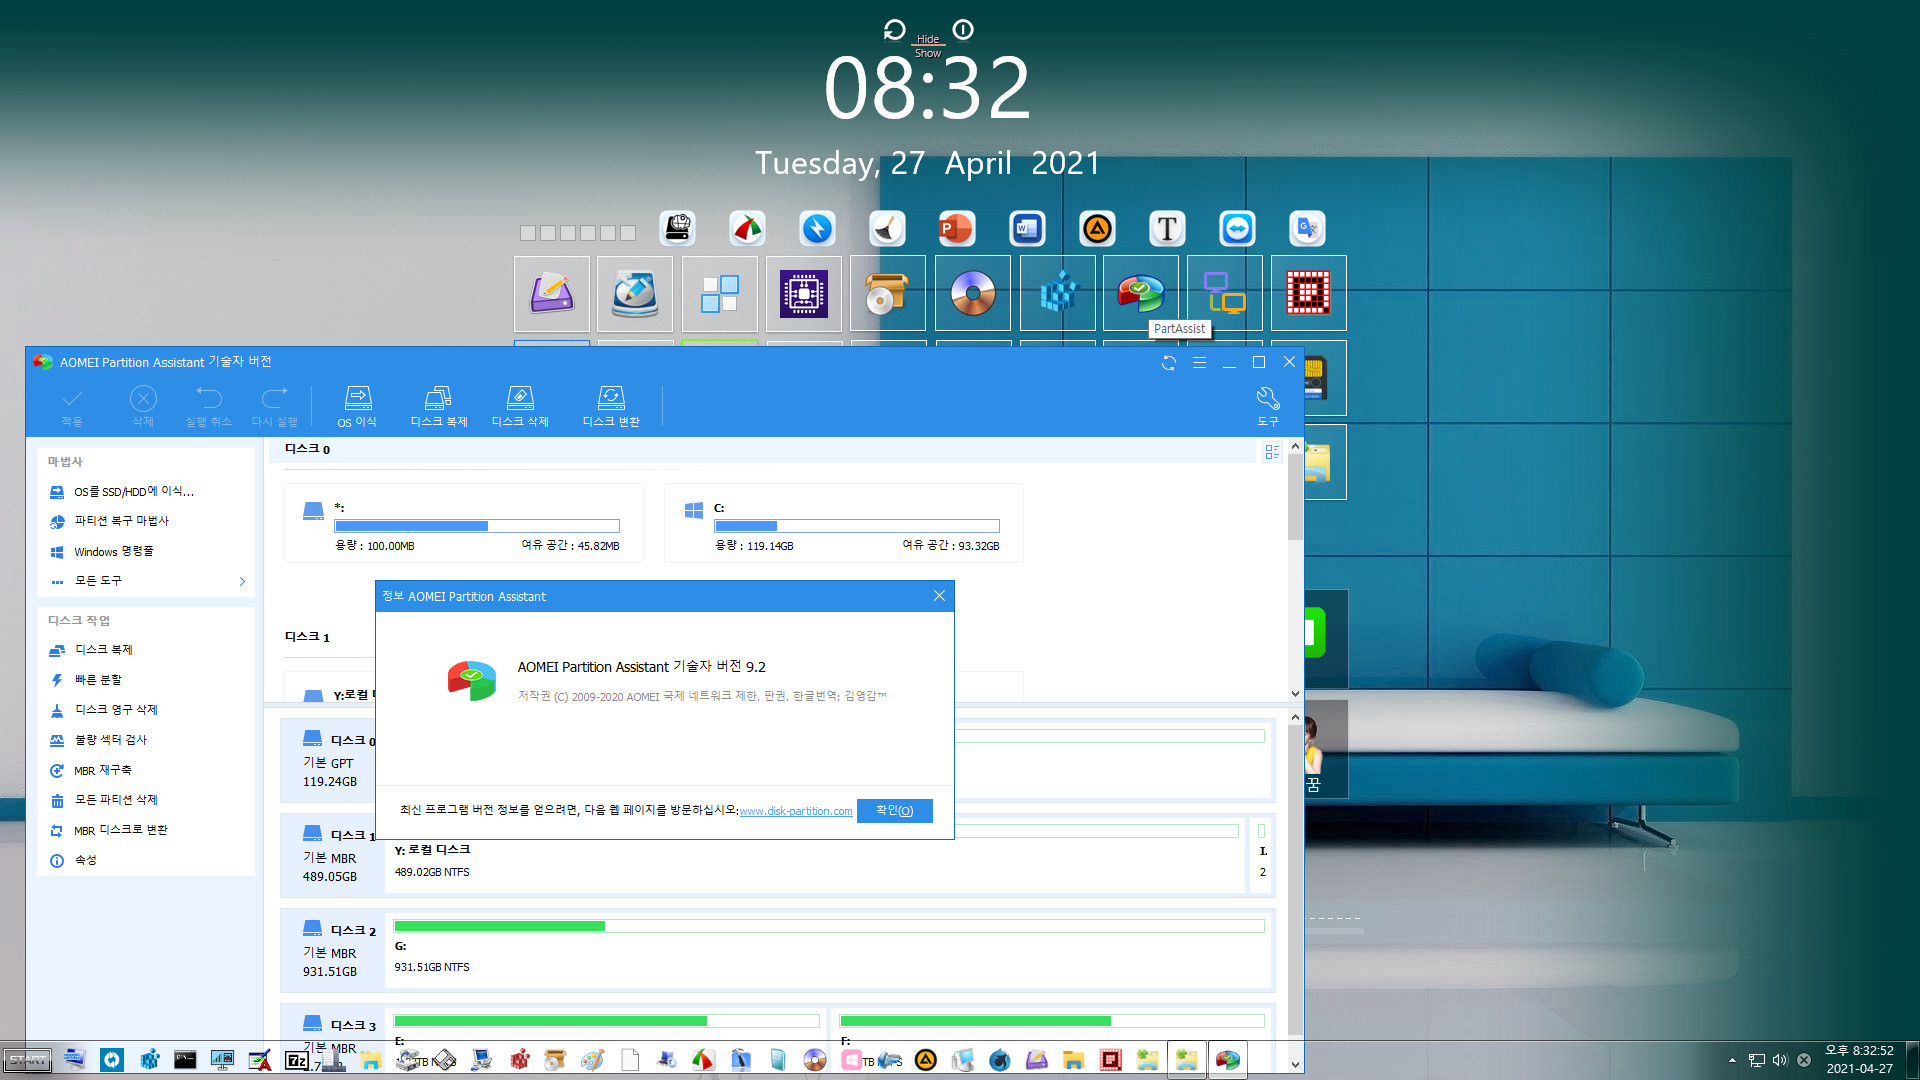Open the hamburger menu in AOMEI title bar
The image size is (1920, 1080).
coord(1199,363)
